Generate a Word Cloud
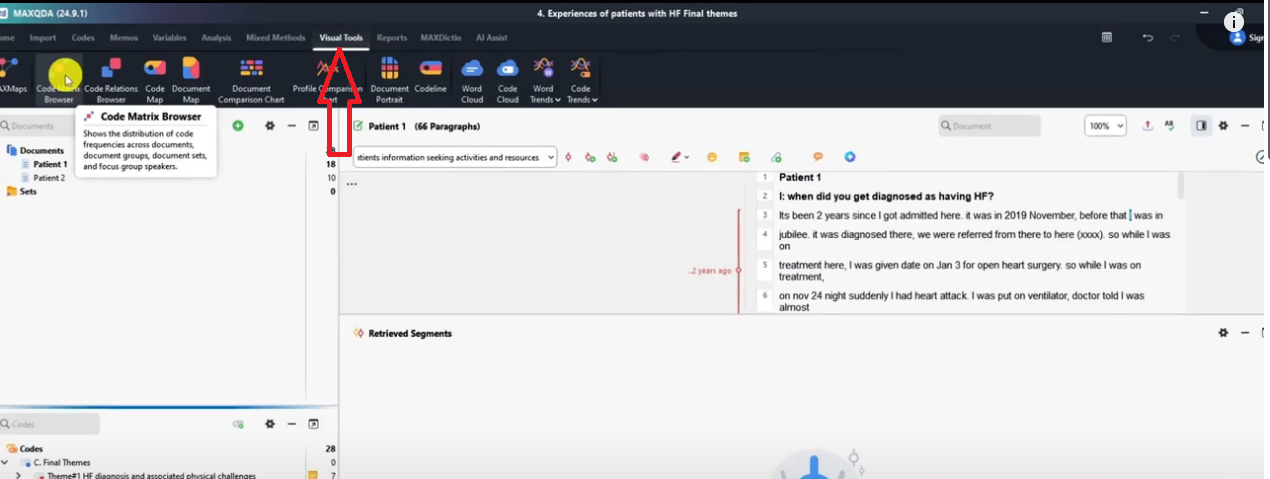The height and width of the screenshot is (479, 1270). click(x=472, y=79)
